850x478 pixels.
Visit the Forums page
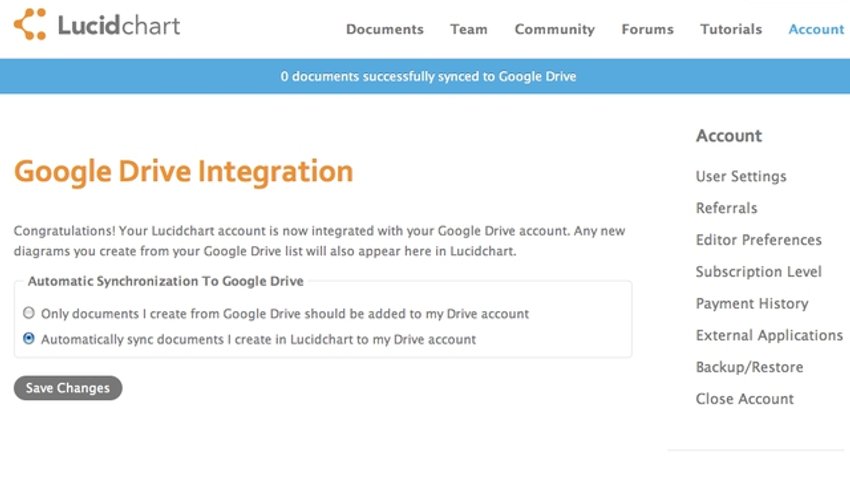[x=647, y=29]
